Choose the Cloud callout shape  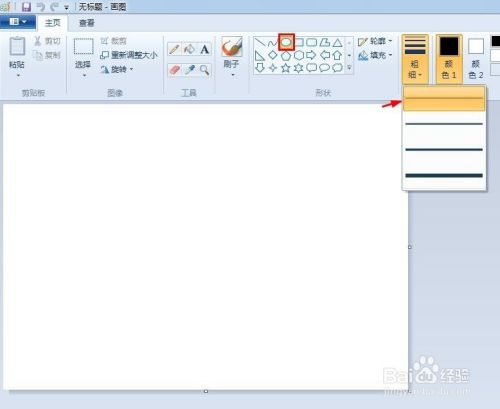tap(337, 68)
